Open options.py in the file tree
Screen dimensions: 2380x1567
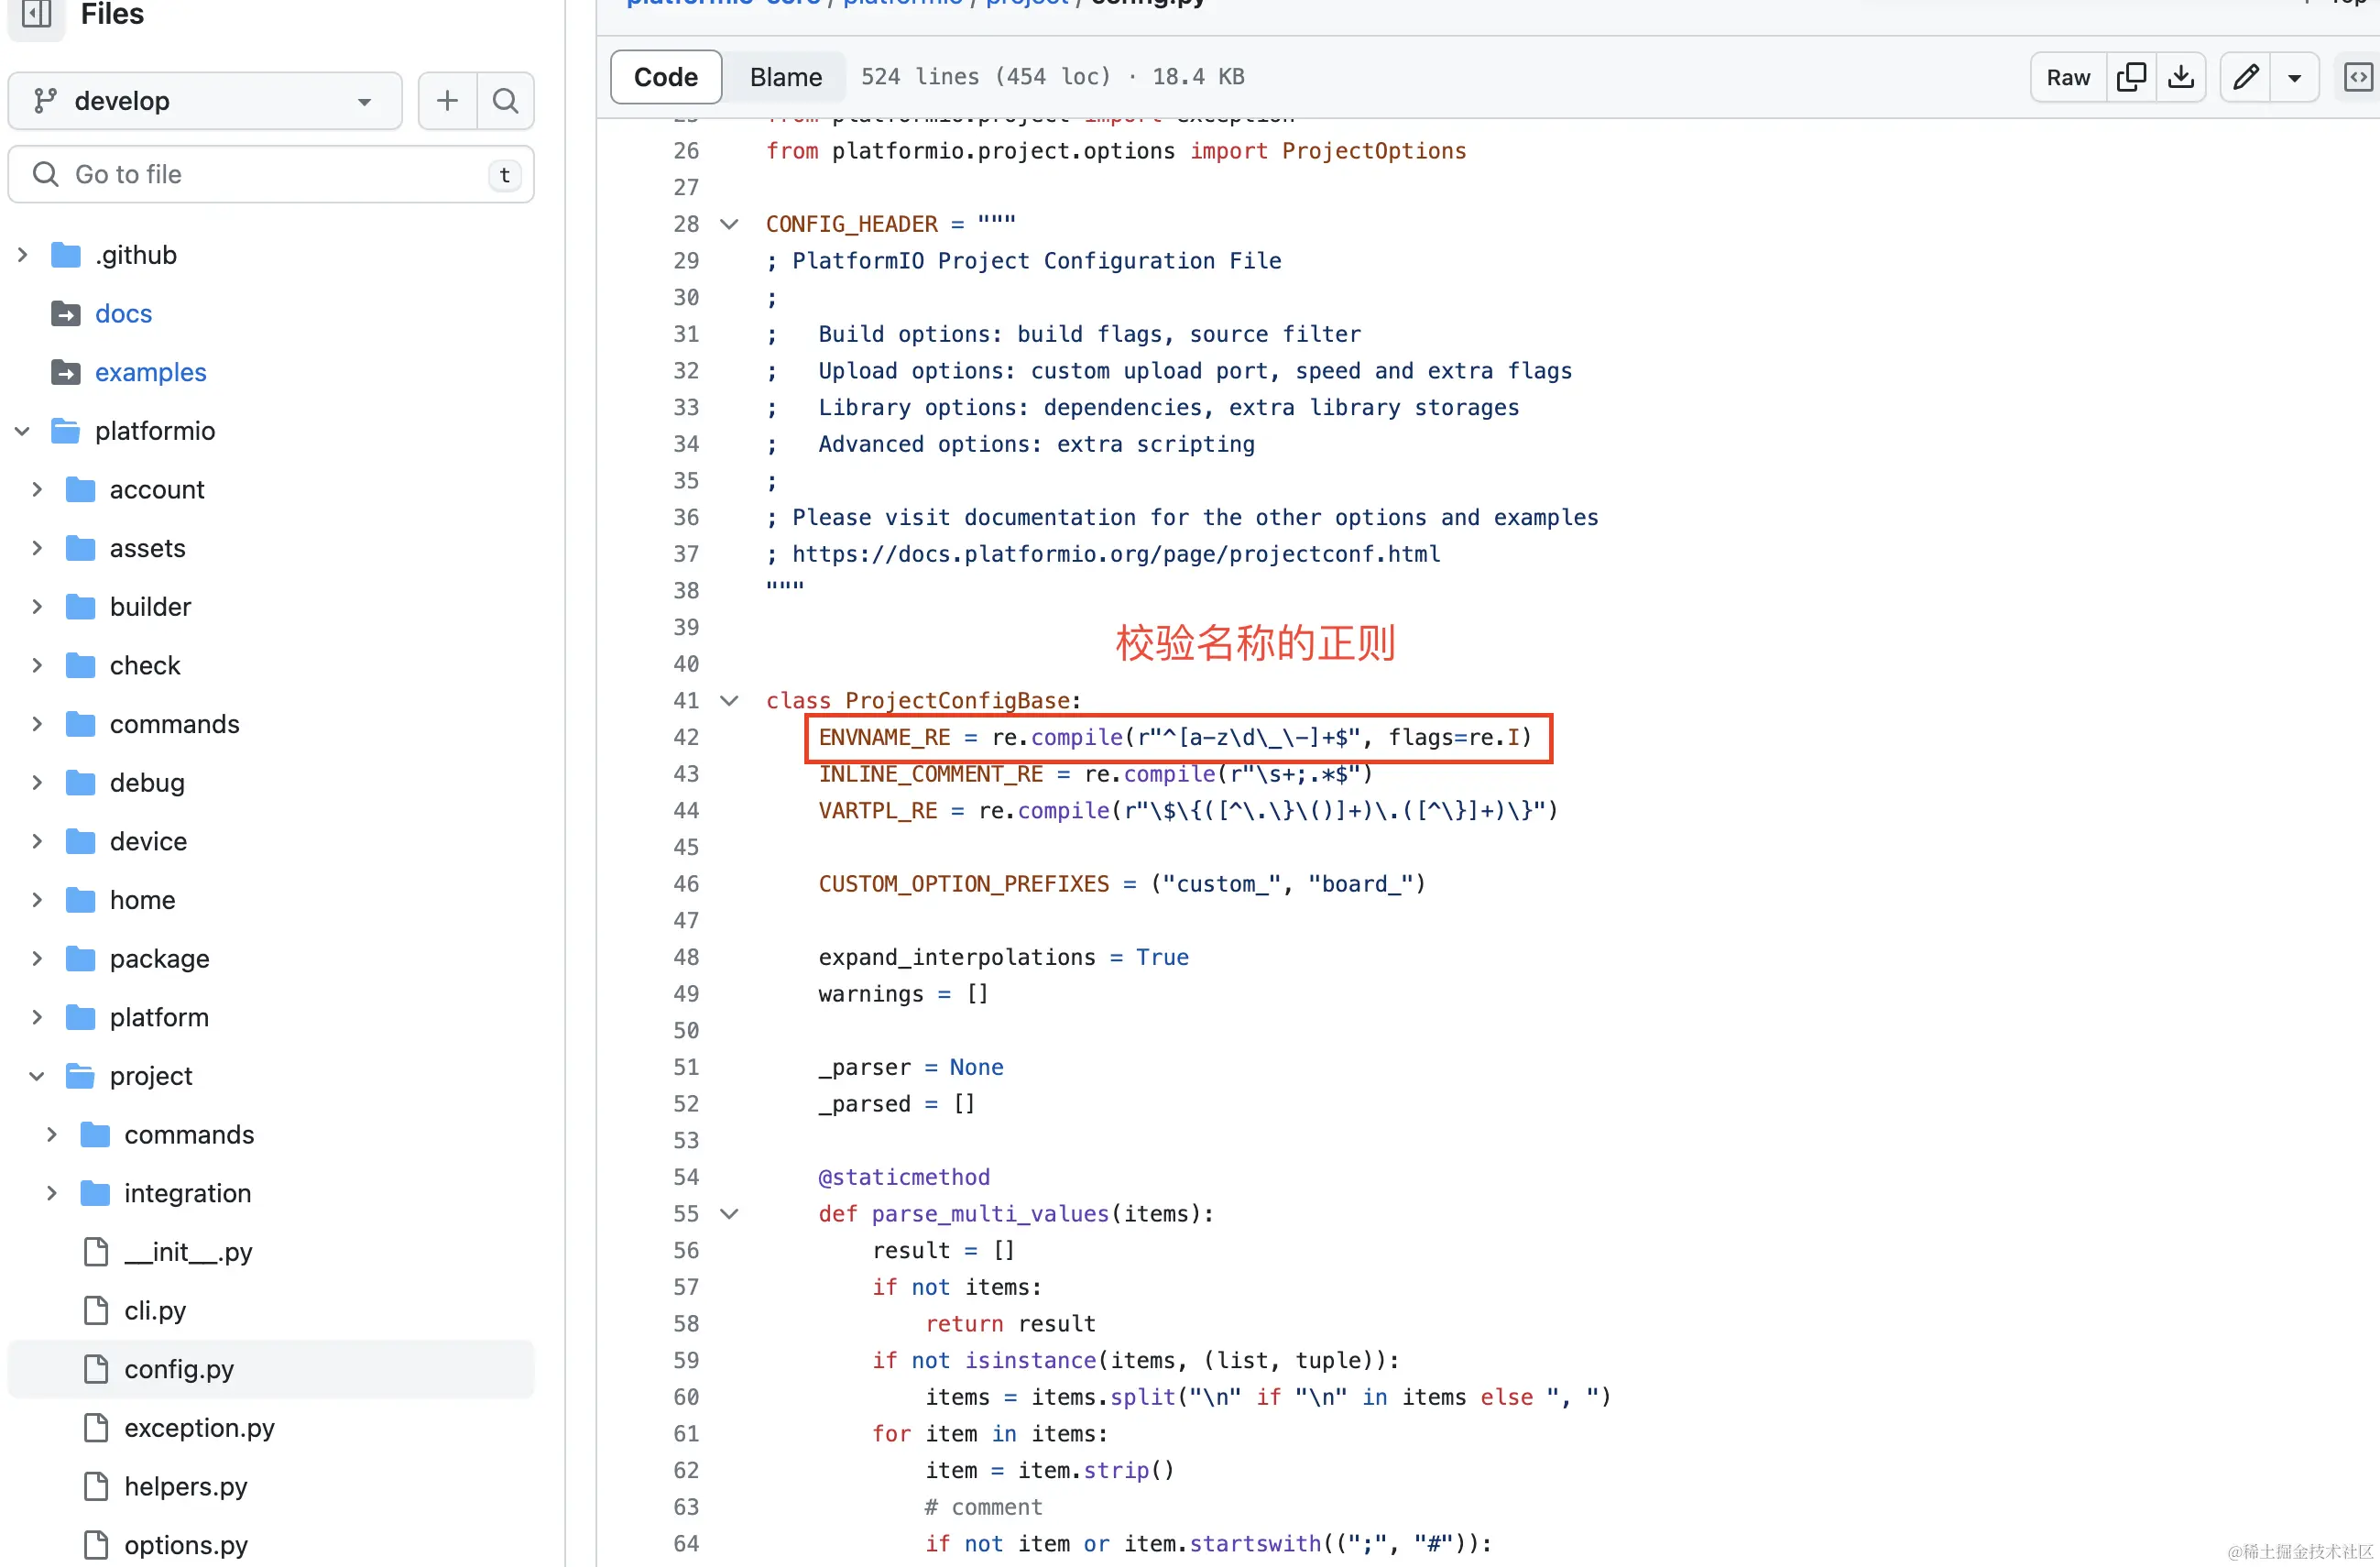point(186,1545)
